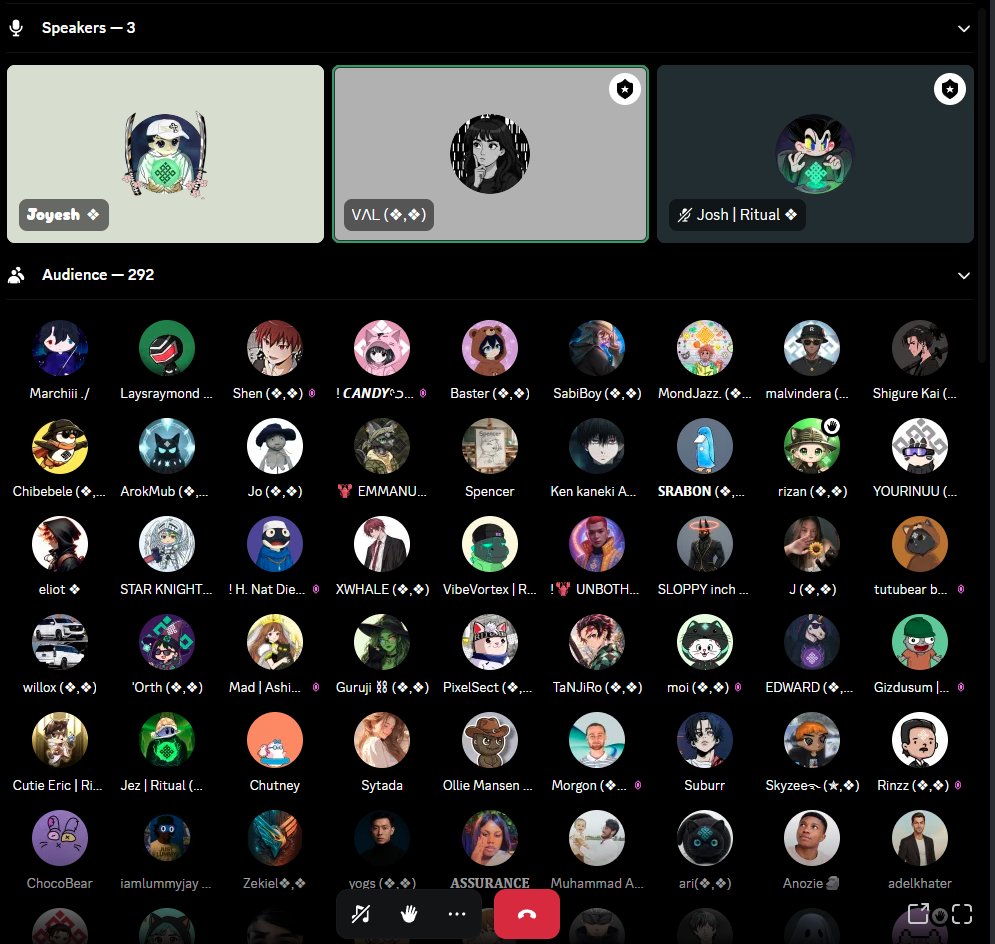
Task: Open malvindera's avatar
Action: click(812, 348)
